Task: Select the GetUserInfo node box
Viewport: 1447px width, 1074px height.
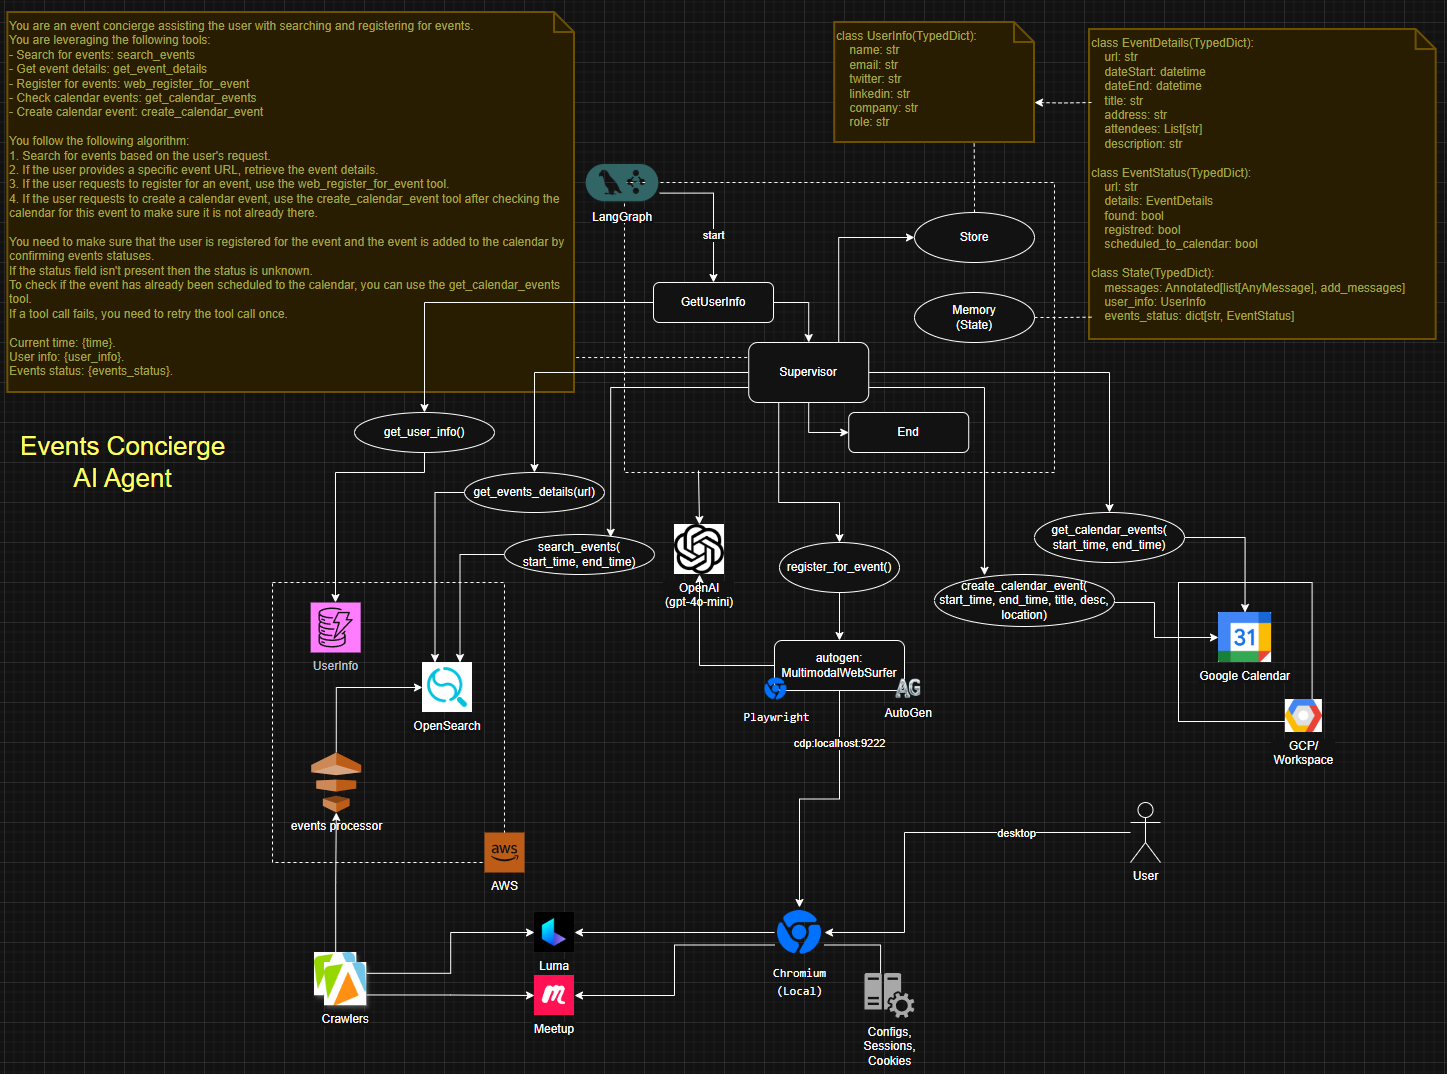Action: (713, 302)
